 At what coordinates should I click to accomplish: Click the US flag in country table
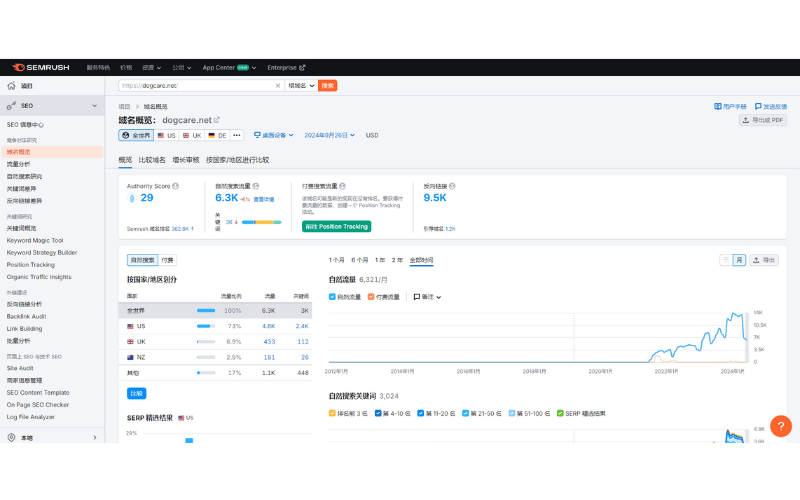(130, 326)
